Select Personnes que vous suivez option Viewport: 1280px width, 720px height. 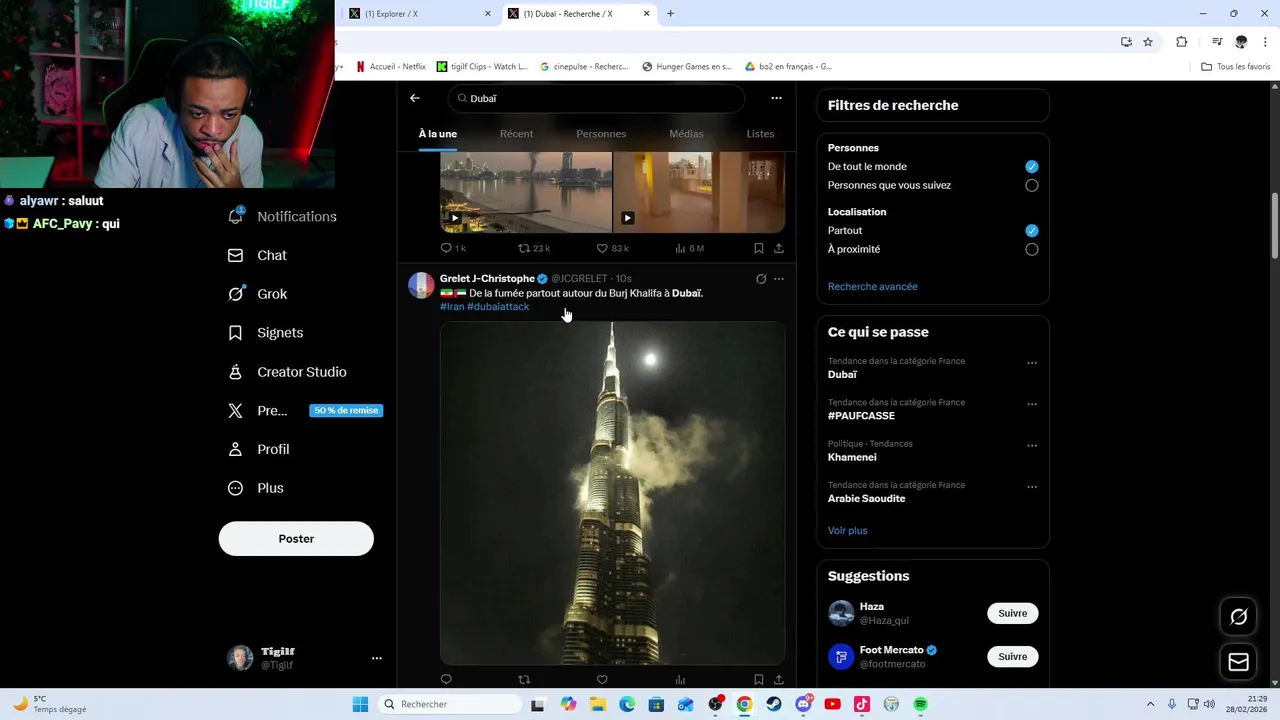[x=1032, y=186]
